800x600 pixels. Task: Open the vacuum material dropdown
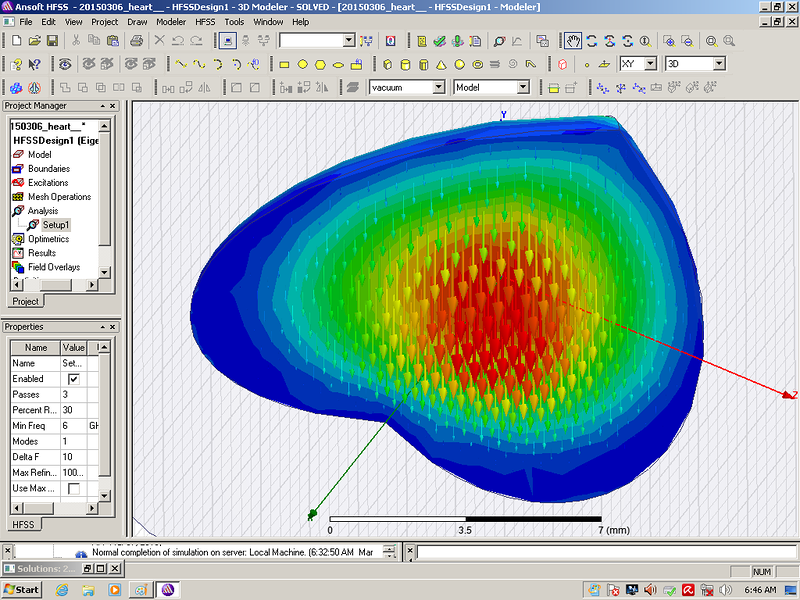point(438,88)
